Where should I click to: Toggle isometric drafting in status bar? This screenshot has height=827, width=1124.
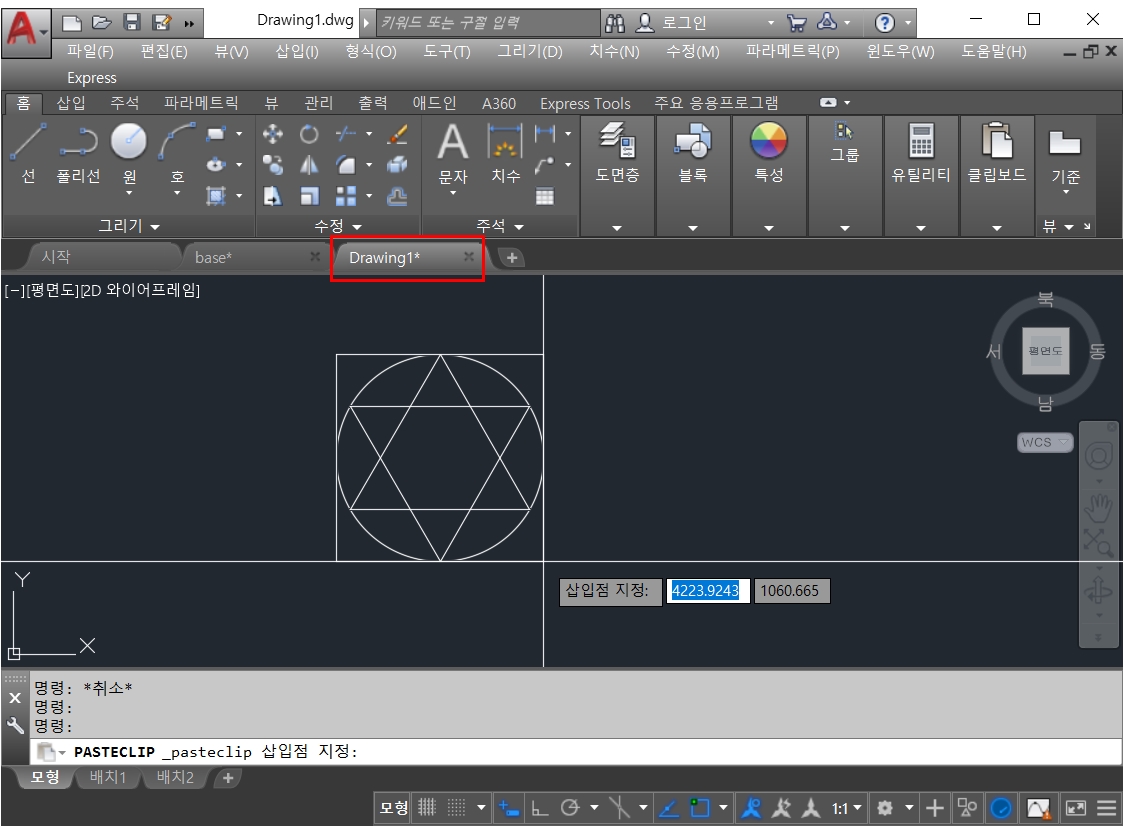[x=619, y=808]
